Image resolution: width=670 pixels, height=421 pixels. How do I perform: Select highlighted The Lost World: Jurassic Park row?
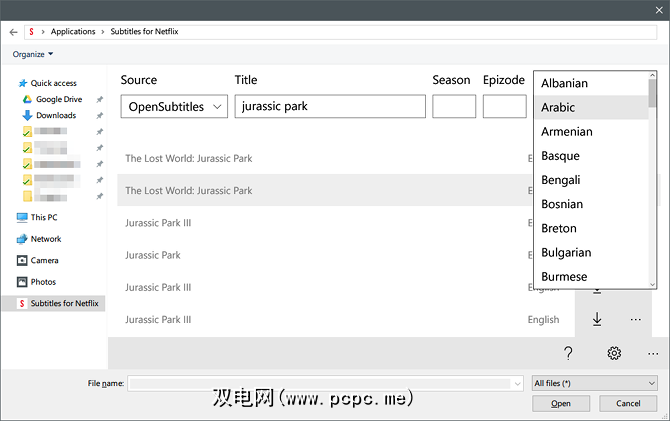[325, 190]
